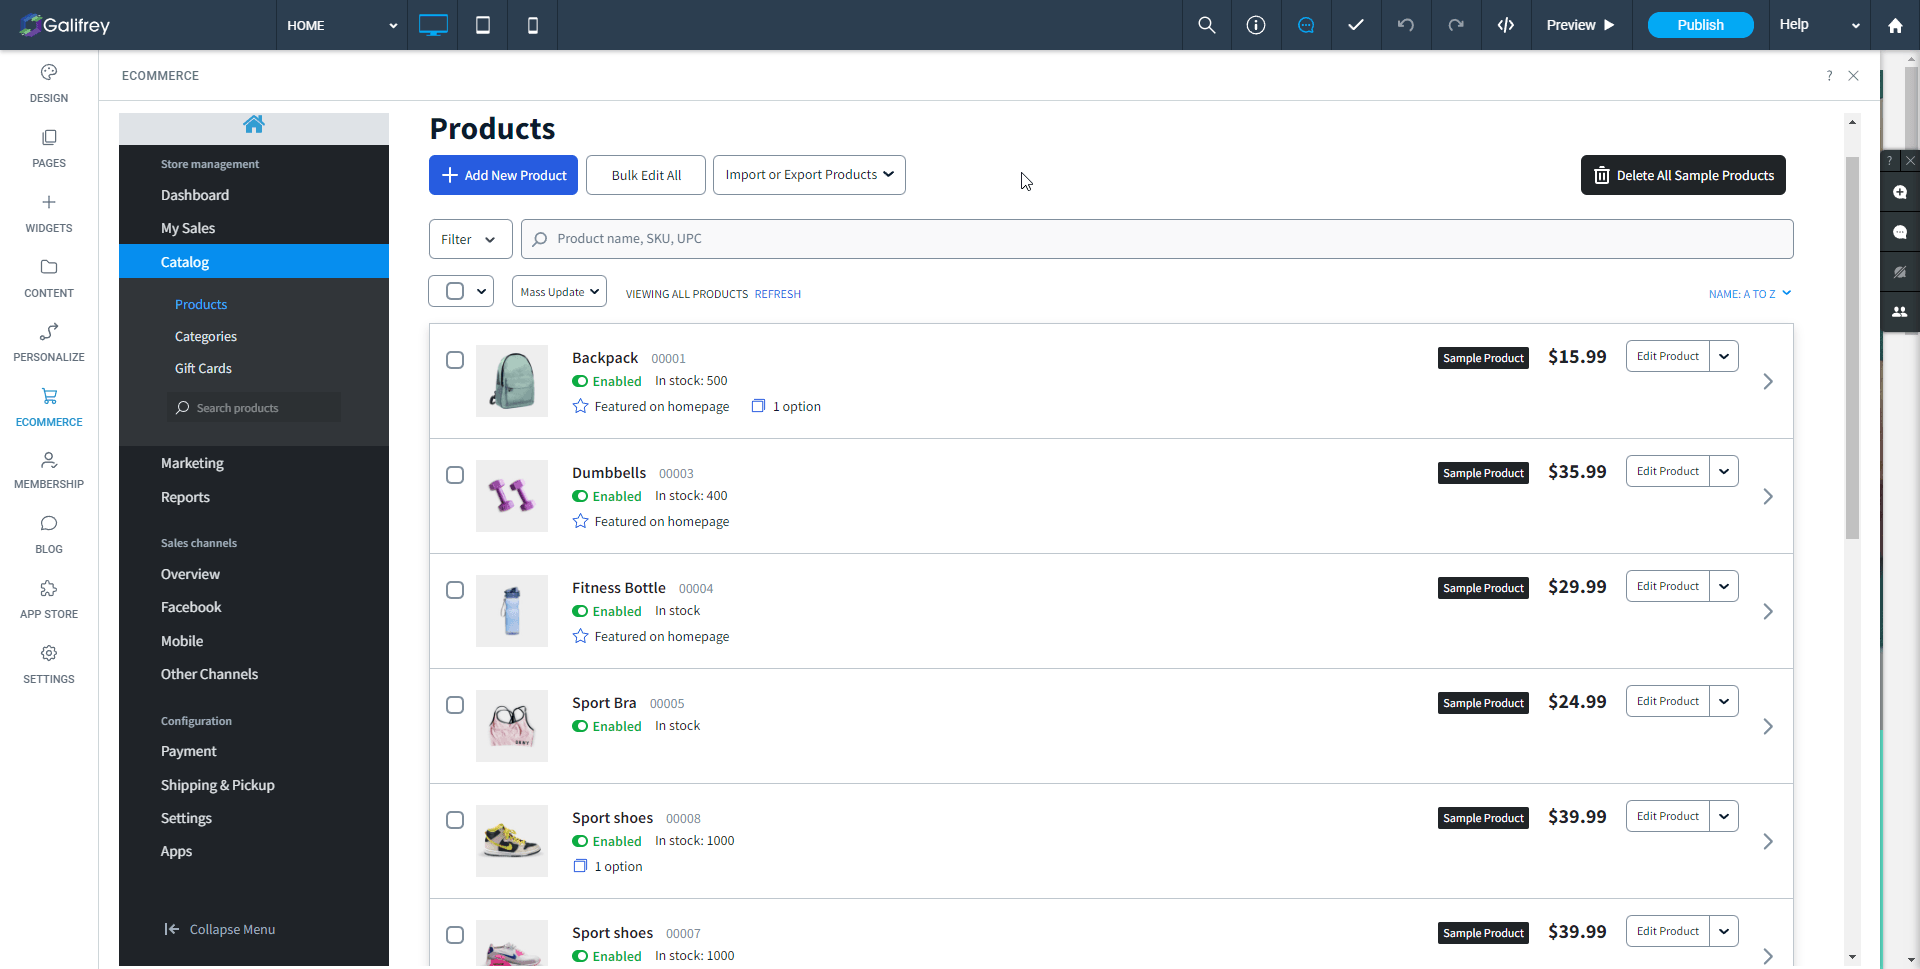Image resolution: width=1920 pixels, height=969 pixels.
Task: Open the Mass Update dropdown
Action: 560,291
